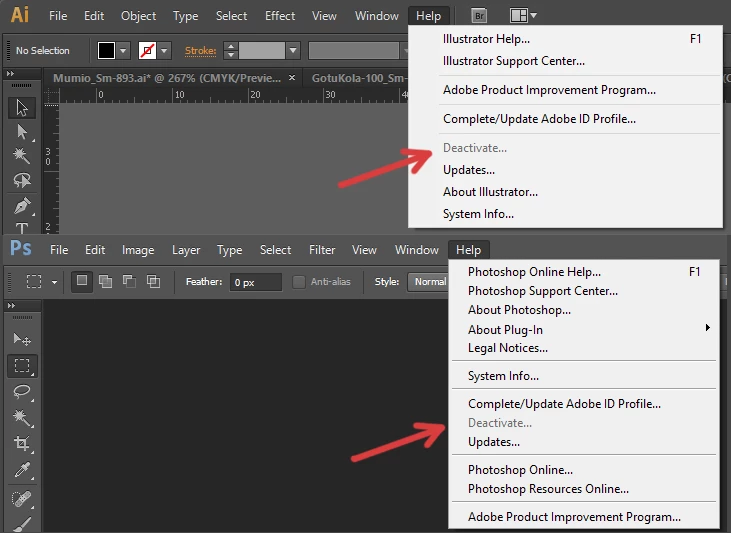
Task: Open Illustrator's Object menu
Action: 138,16
